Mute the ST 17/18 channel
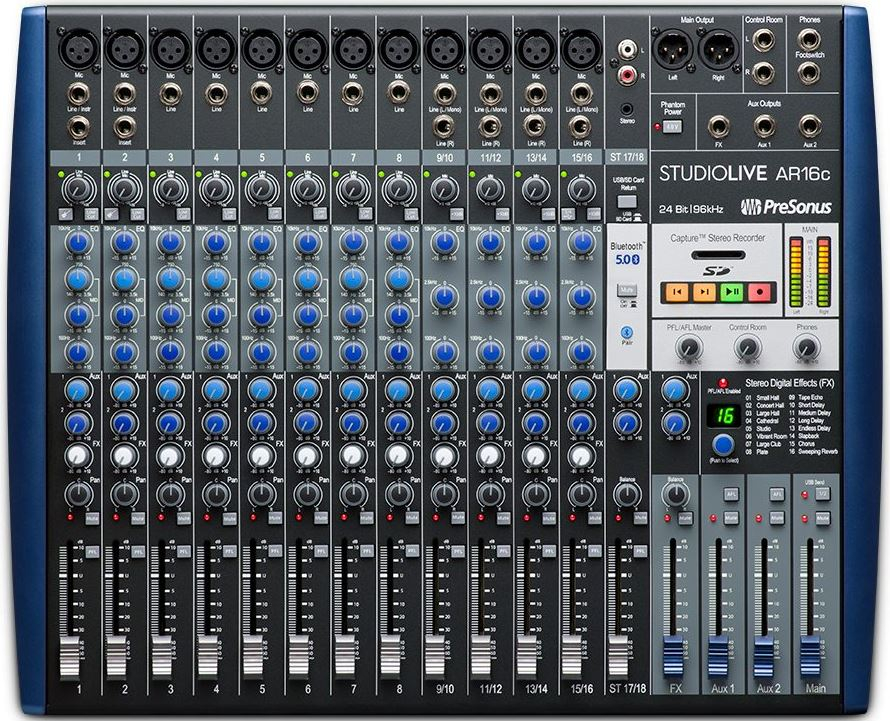The height and width of the screenshot is (721, 890). coord(640,518)
